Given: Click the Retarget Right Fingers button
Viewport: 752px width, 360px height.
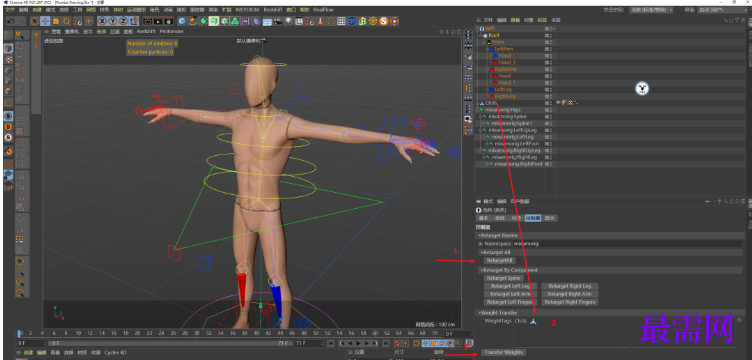Looking at the screenshot, I should click(x=570, y=302).
